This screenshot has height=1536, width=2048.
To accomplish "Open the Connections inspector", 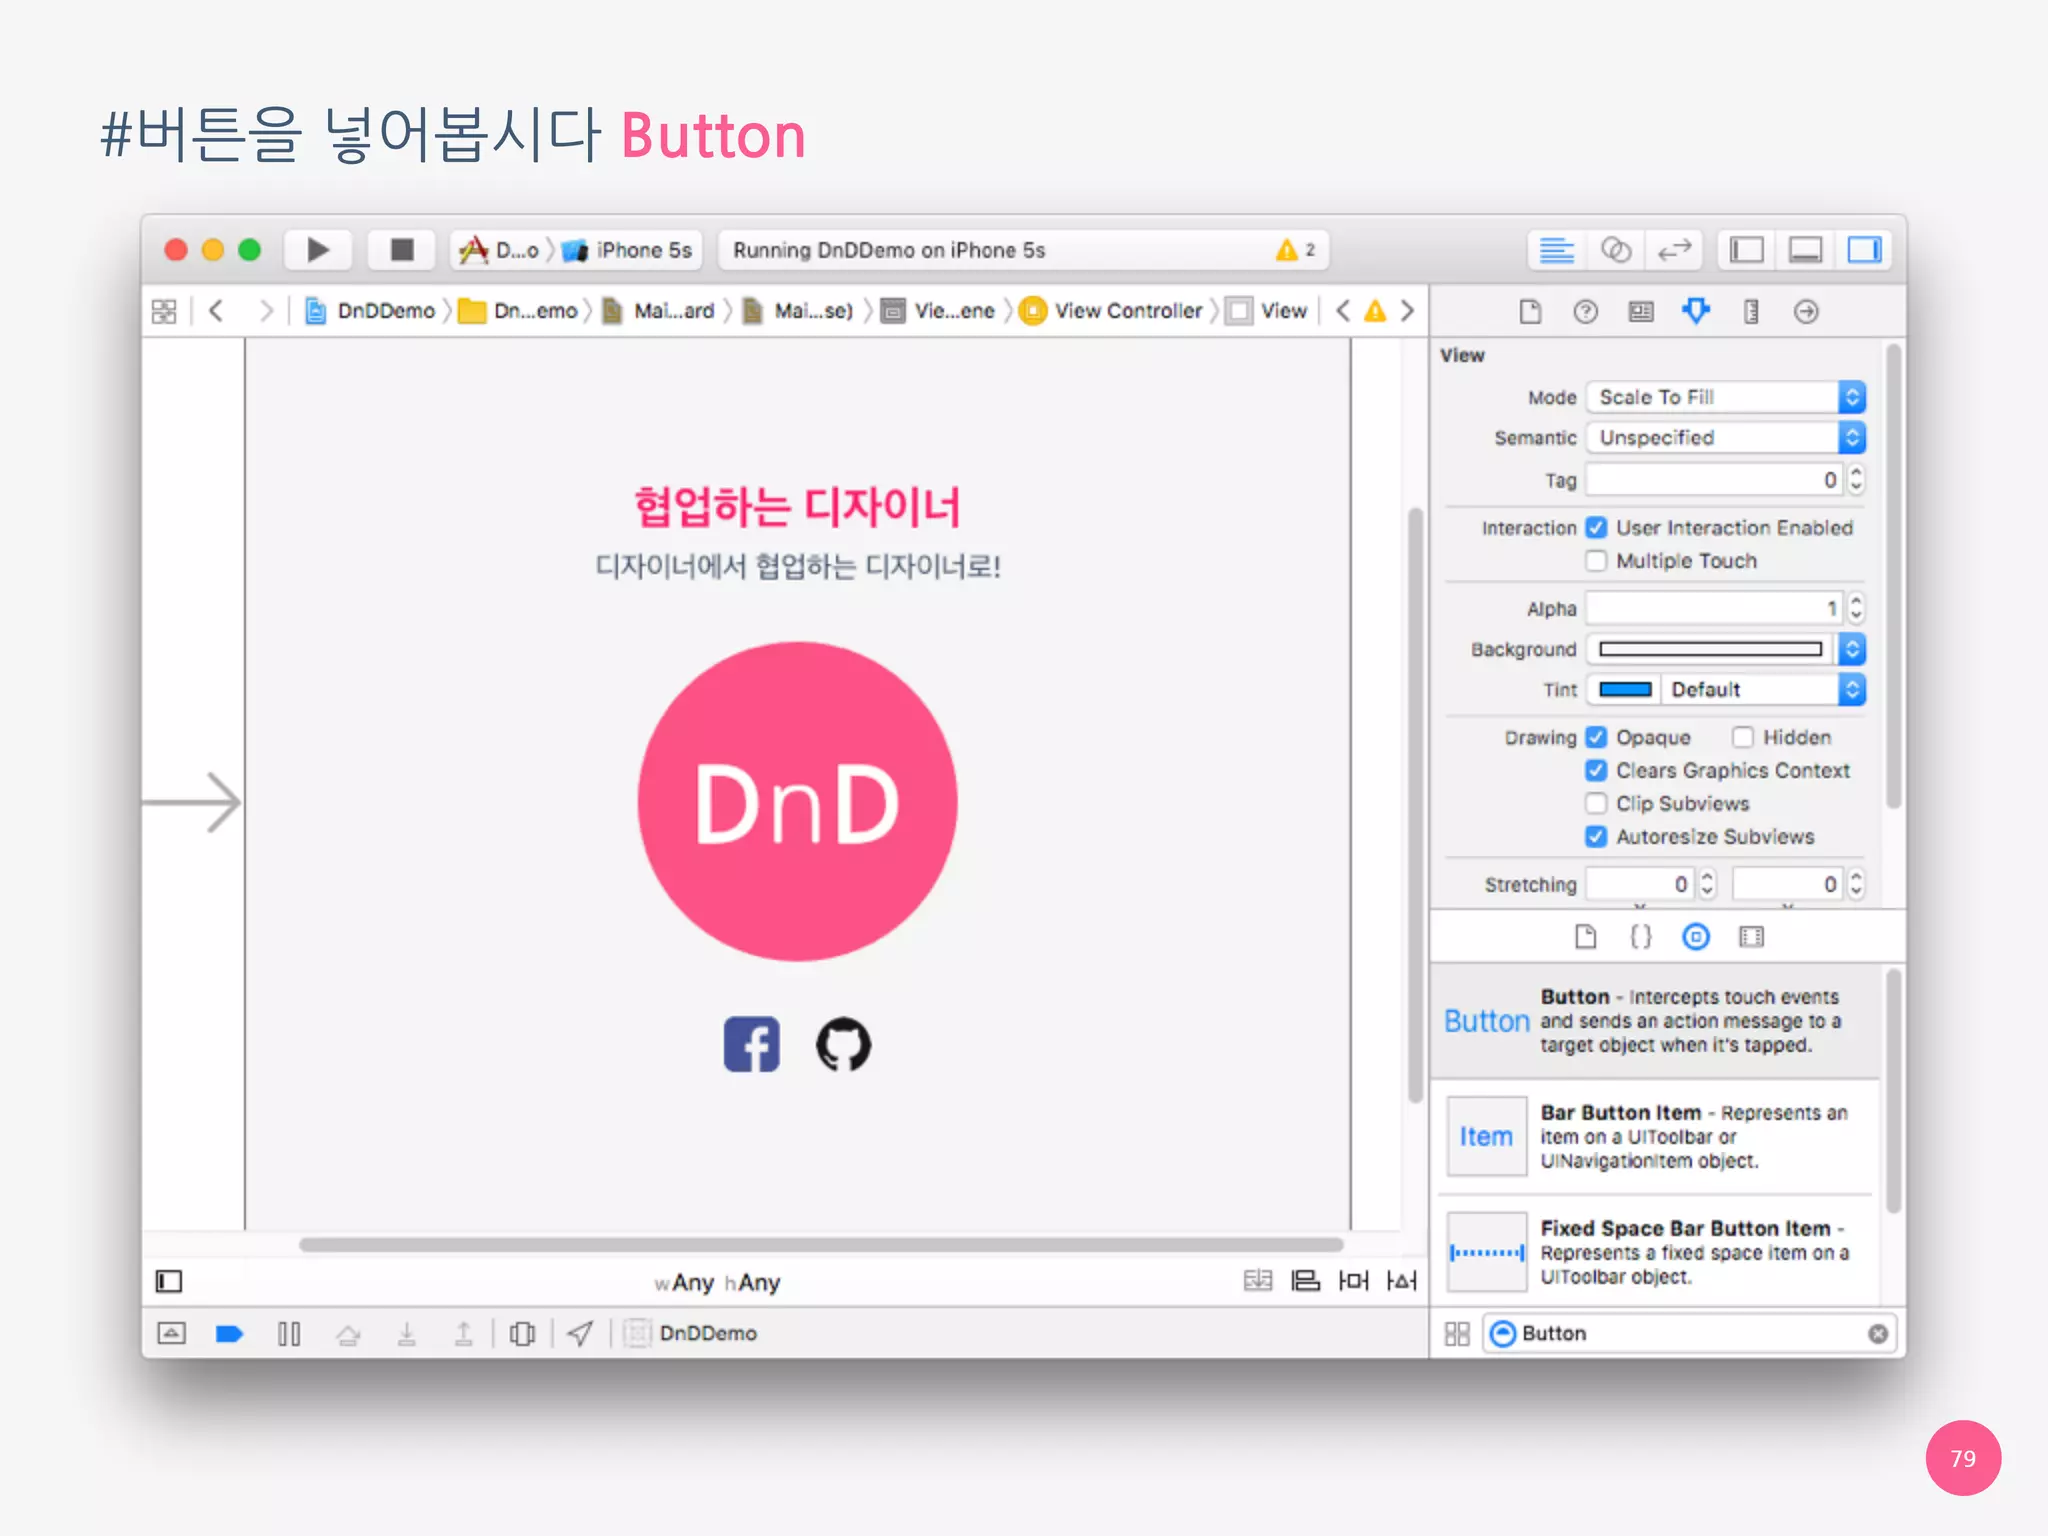I will [x=1806, y=312].
